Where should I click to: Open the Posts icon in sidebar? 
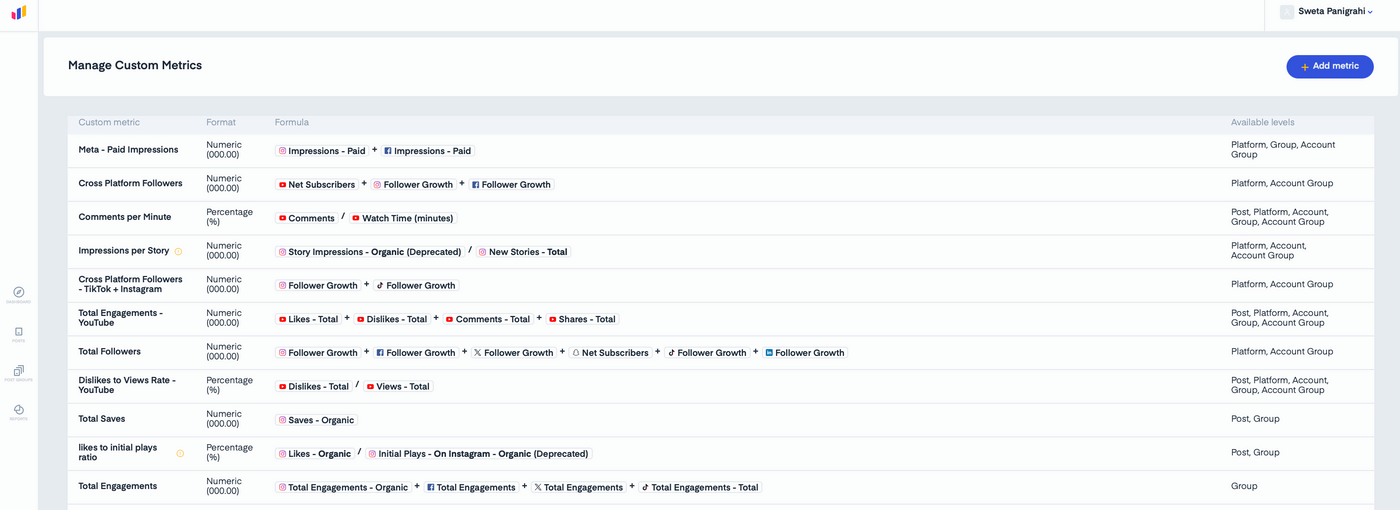click(18, 331)
